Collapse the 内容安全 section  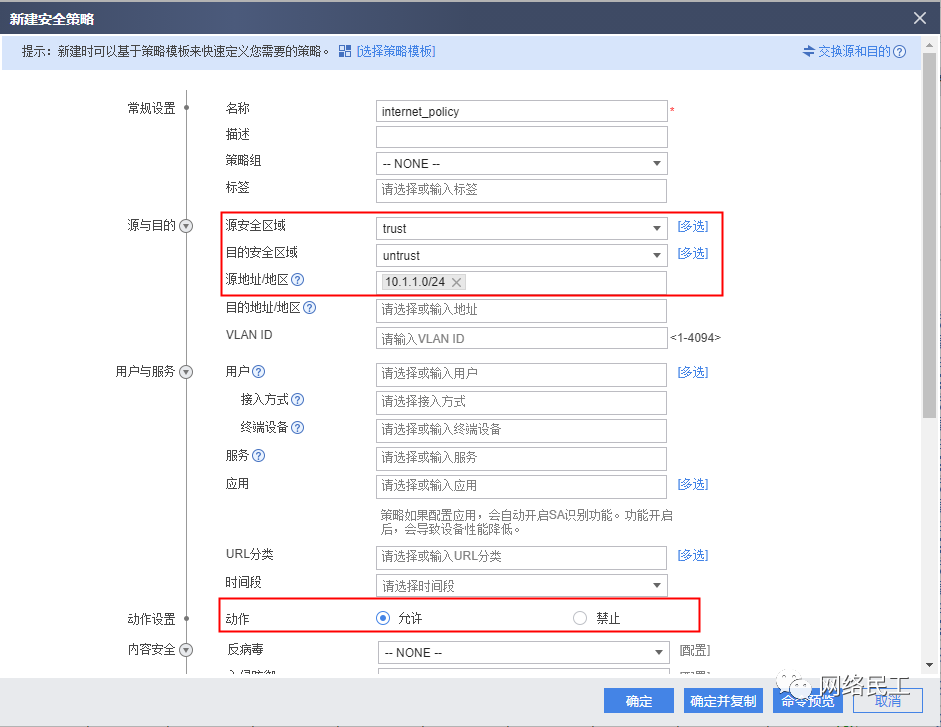click(186, 650)
